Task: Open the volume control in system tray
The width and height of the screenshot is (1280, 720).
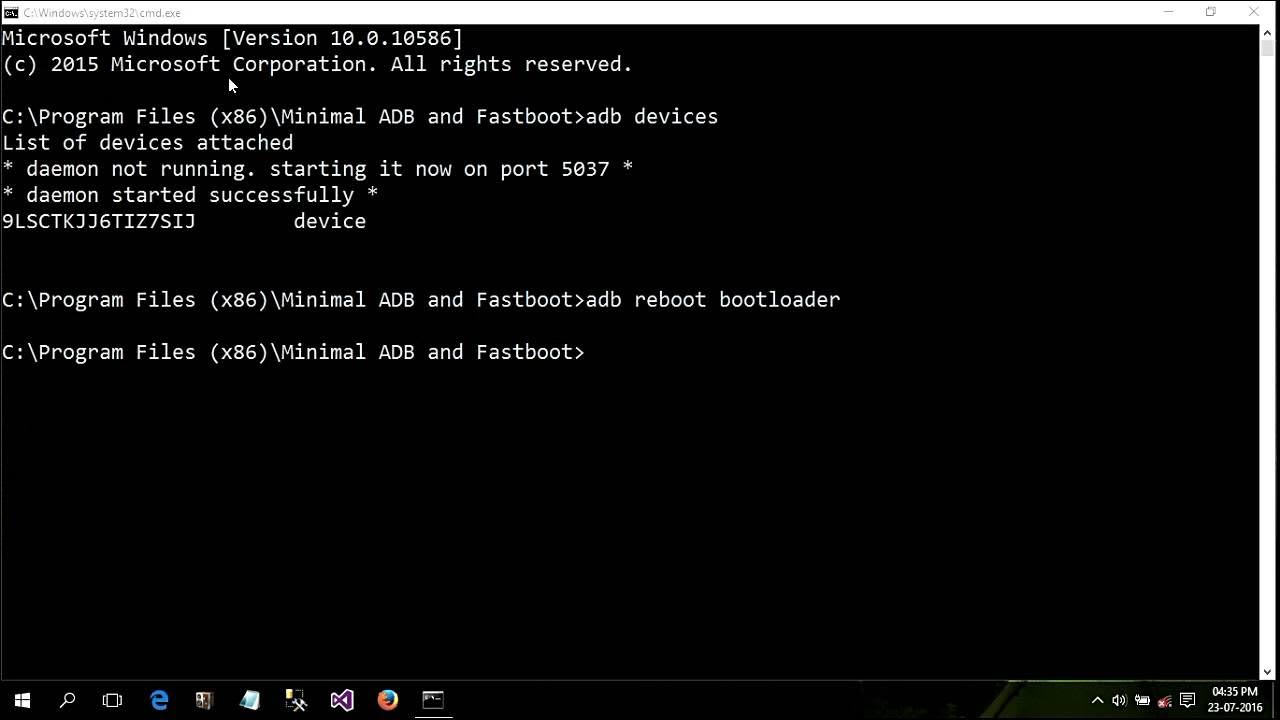Action: coord(1119,700)
